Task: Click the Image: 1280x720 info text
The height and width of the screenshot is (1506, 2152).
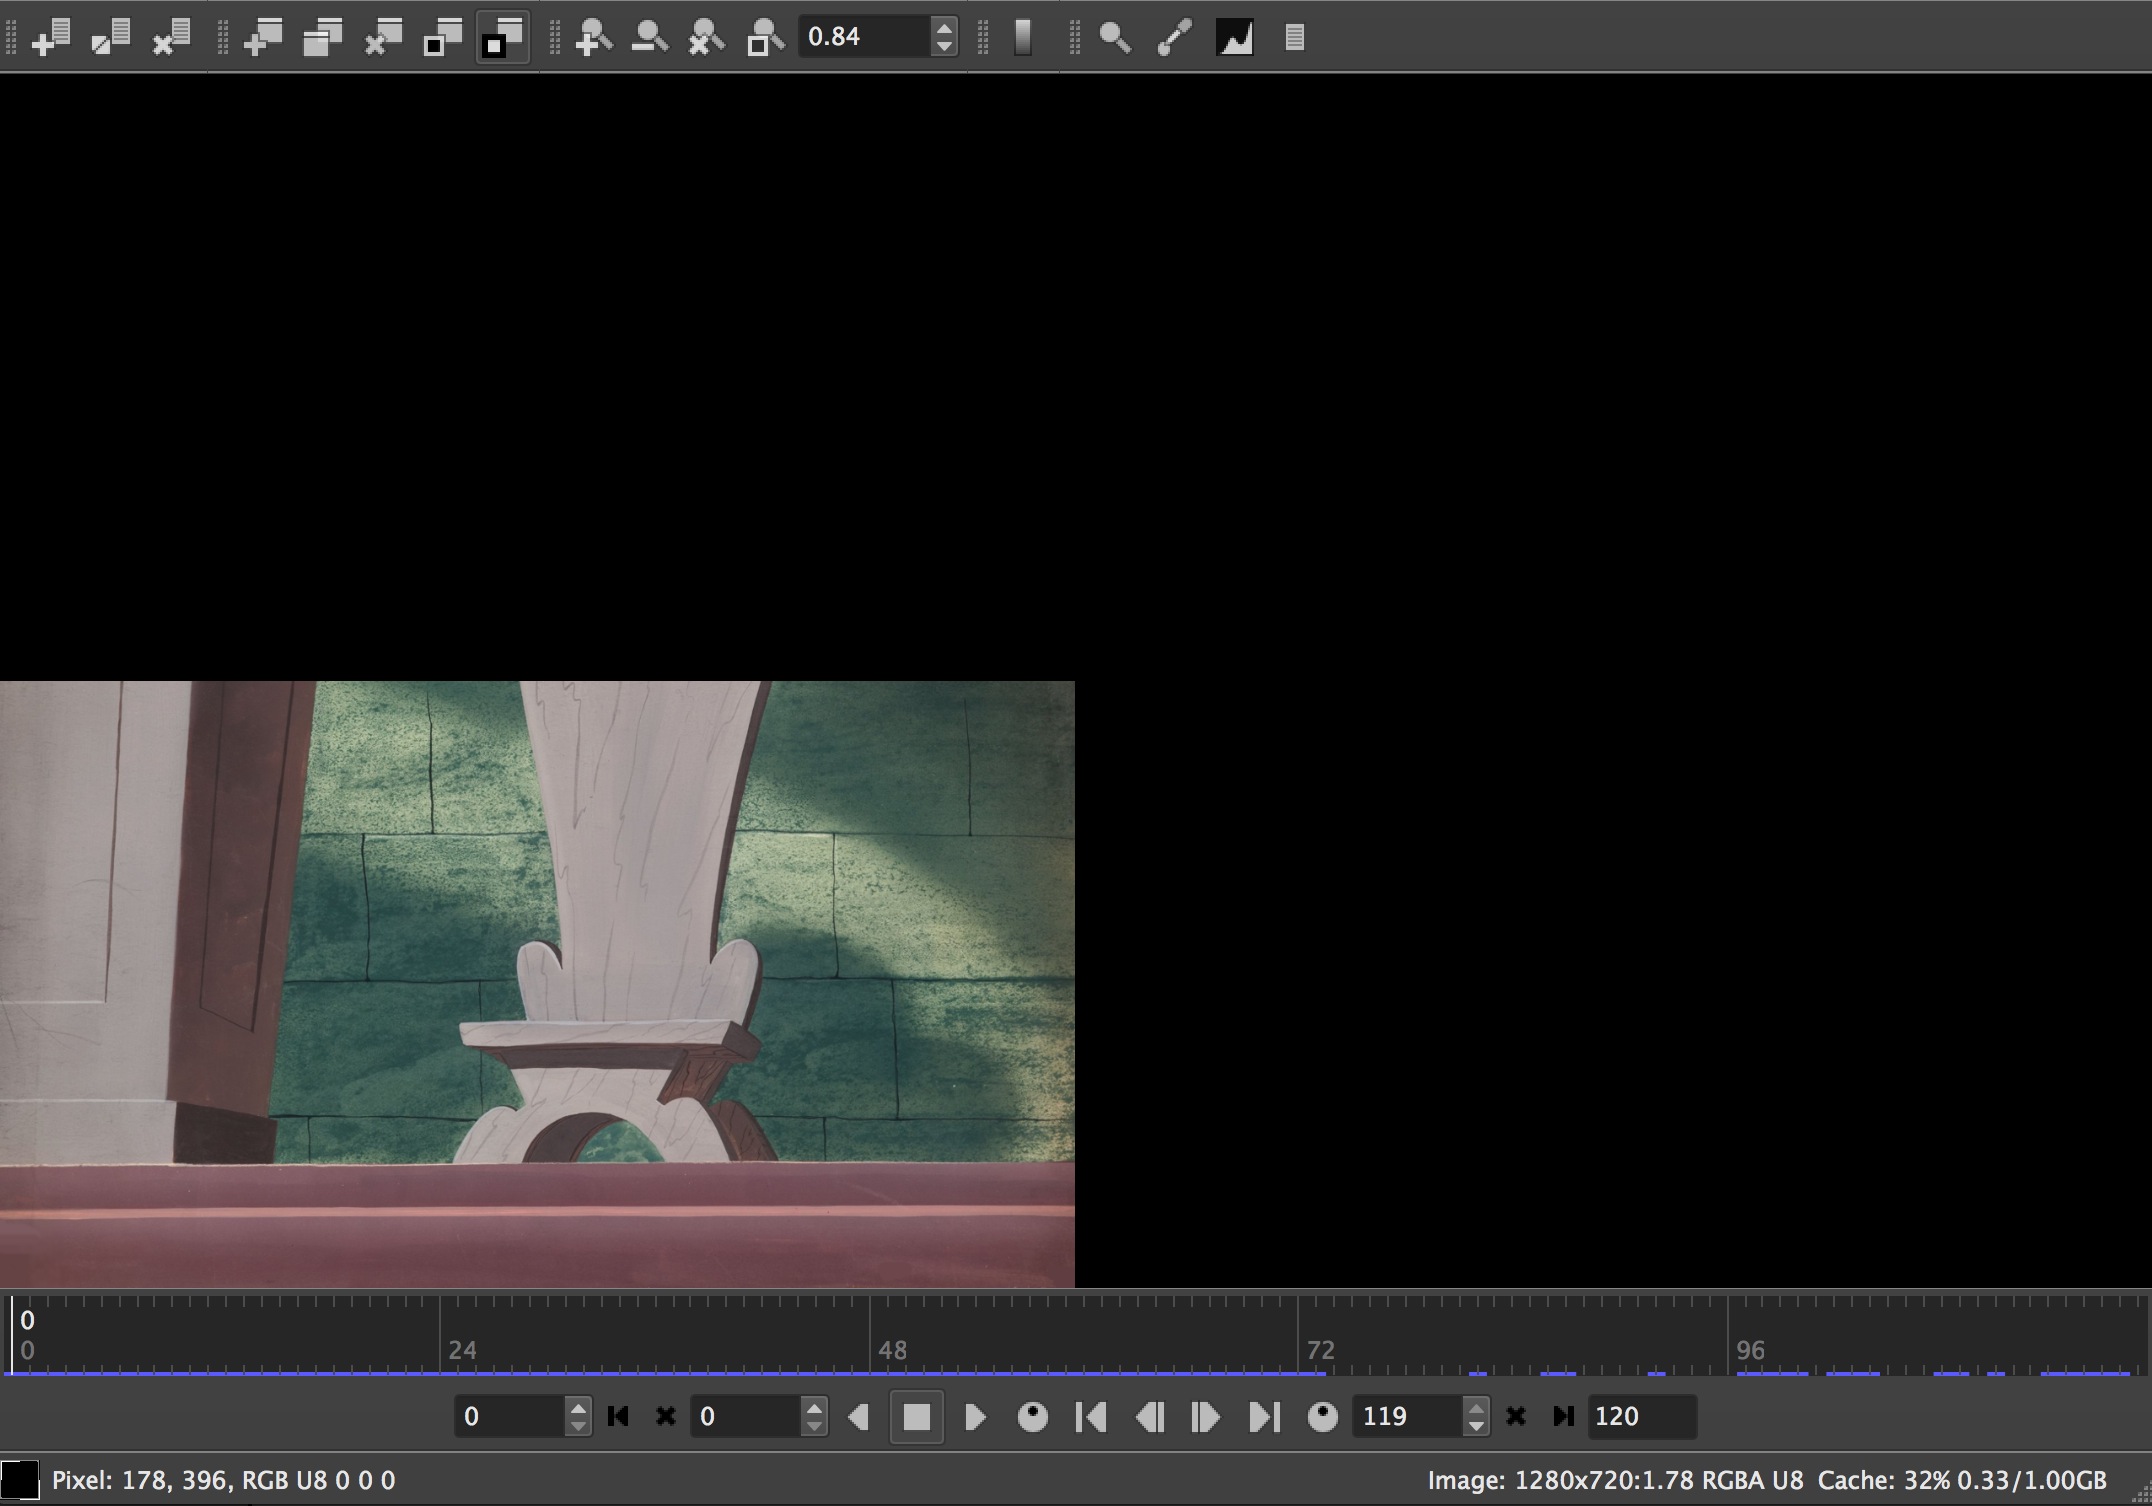Action: click(1615, 1480)
